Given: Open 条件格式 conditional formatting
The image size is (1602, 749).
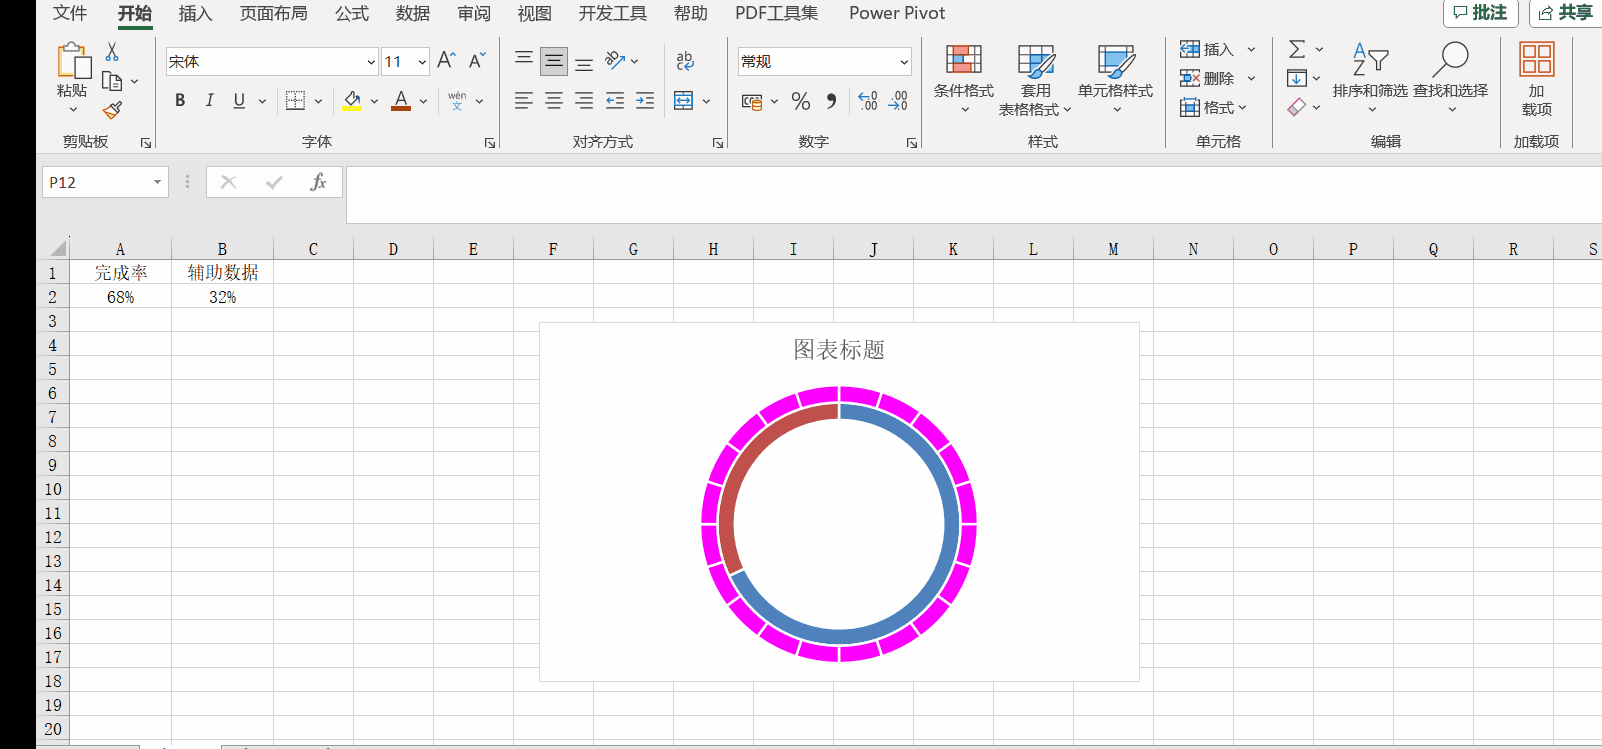Looking at the screenshot, I should pos(964,80).
